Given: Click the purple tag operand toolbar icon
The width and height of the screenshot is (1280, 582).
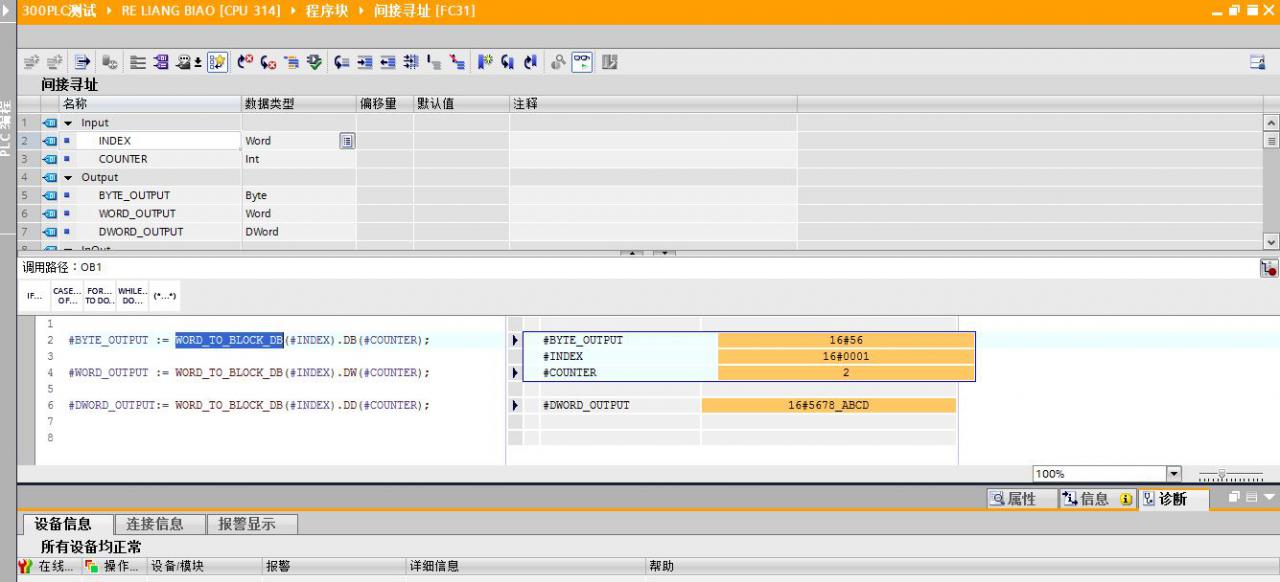Looking at the screenshot, I should coord(161,62).
